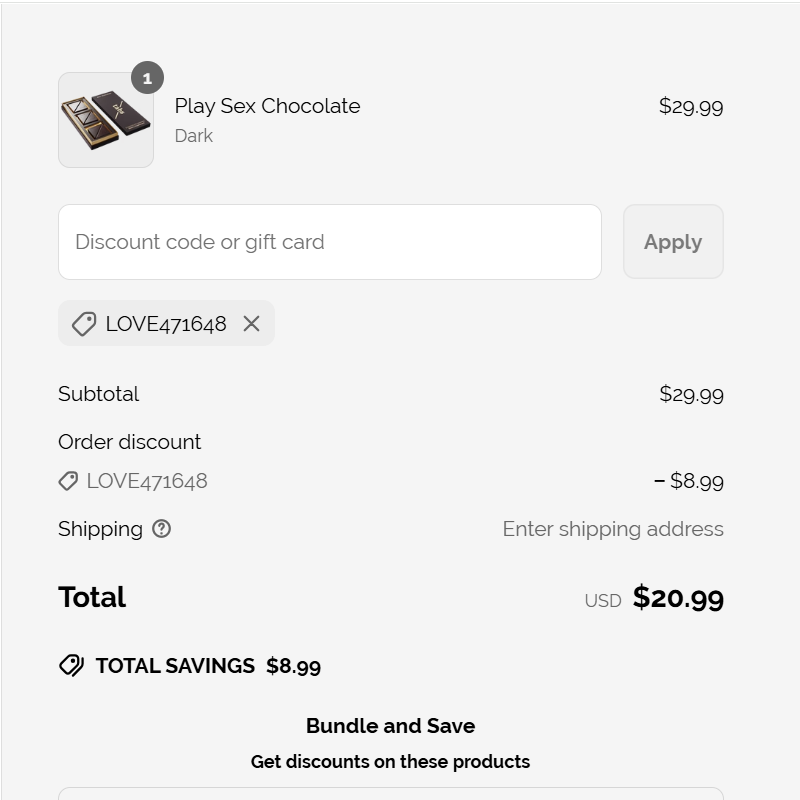Click the tag icon in LOVE471648 chip
Viewport: 800px width, 800px height.
[x=84, y=324]
